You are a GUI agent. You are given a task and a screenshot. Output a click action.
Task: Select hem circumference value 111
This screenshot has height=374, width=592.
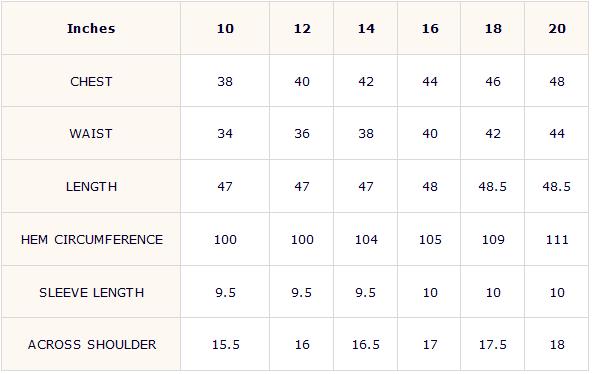pyautogui.click(x=557, y=240)
